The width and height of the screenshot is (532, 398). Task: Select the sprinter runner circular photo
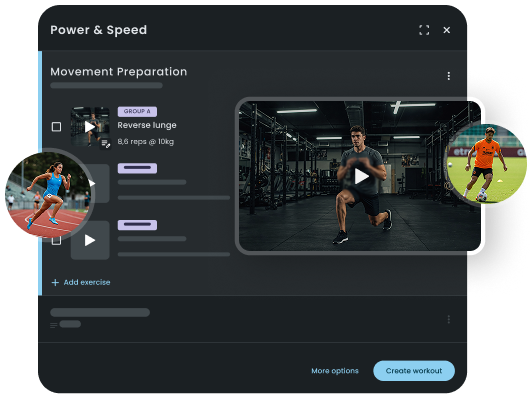pos(49,194)
